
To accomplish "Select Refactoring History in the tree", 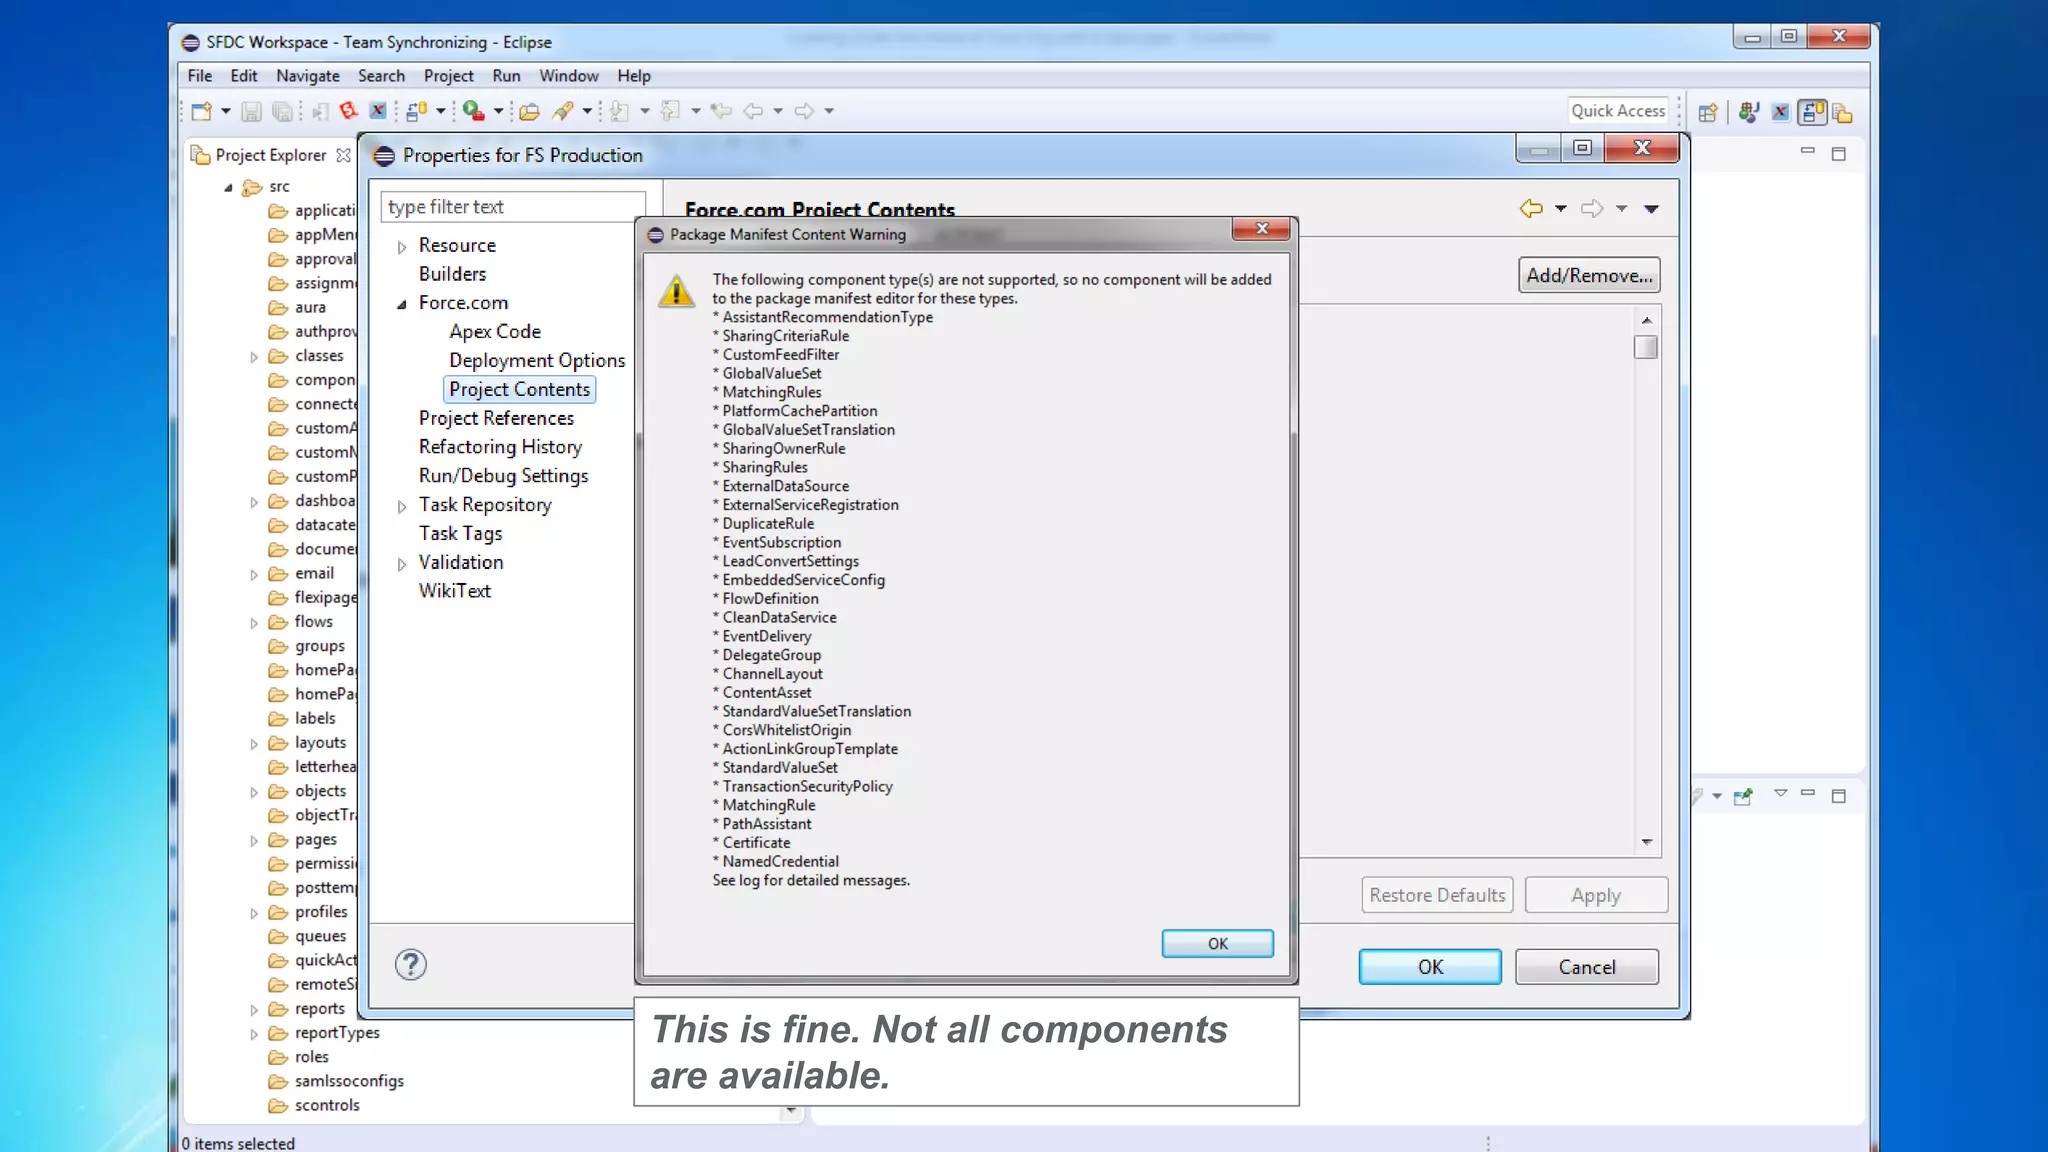I will (500, 448).
